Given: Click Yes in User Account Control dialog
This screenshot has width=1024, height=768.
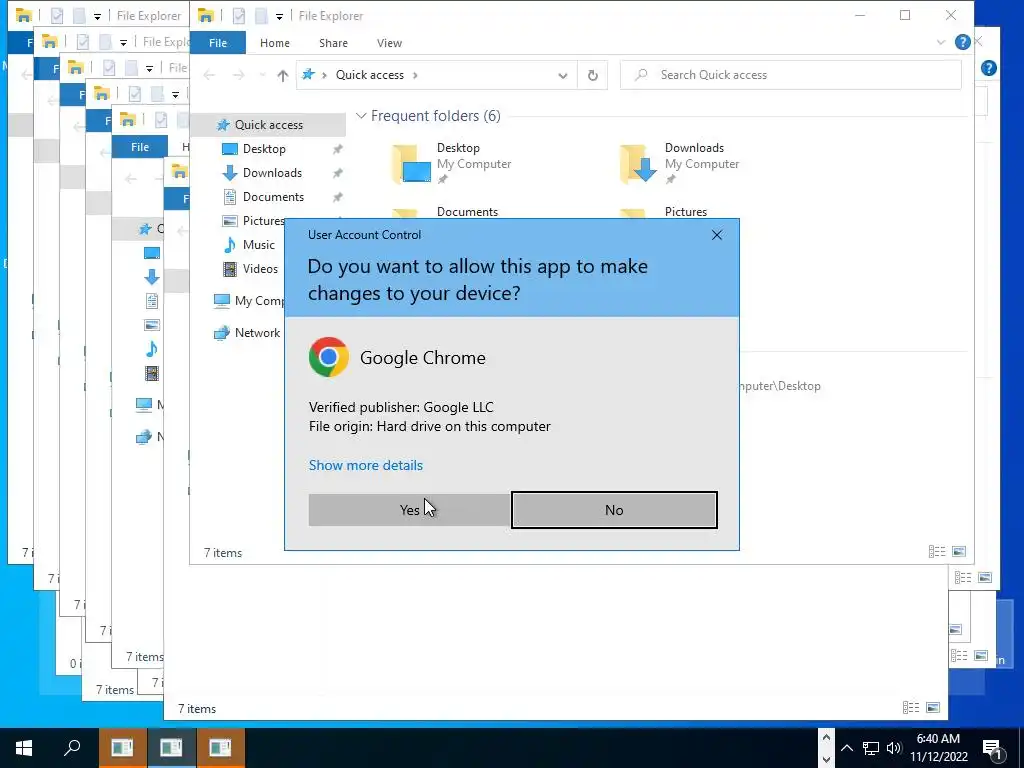Looking at the screenshot, I should tap(409, 510).
